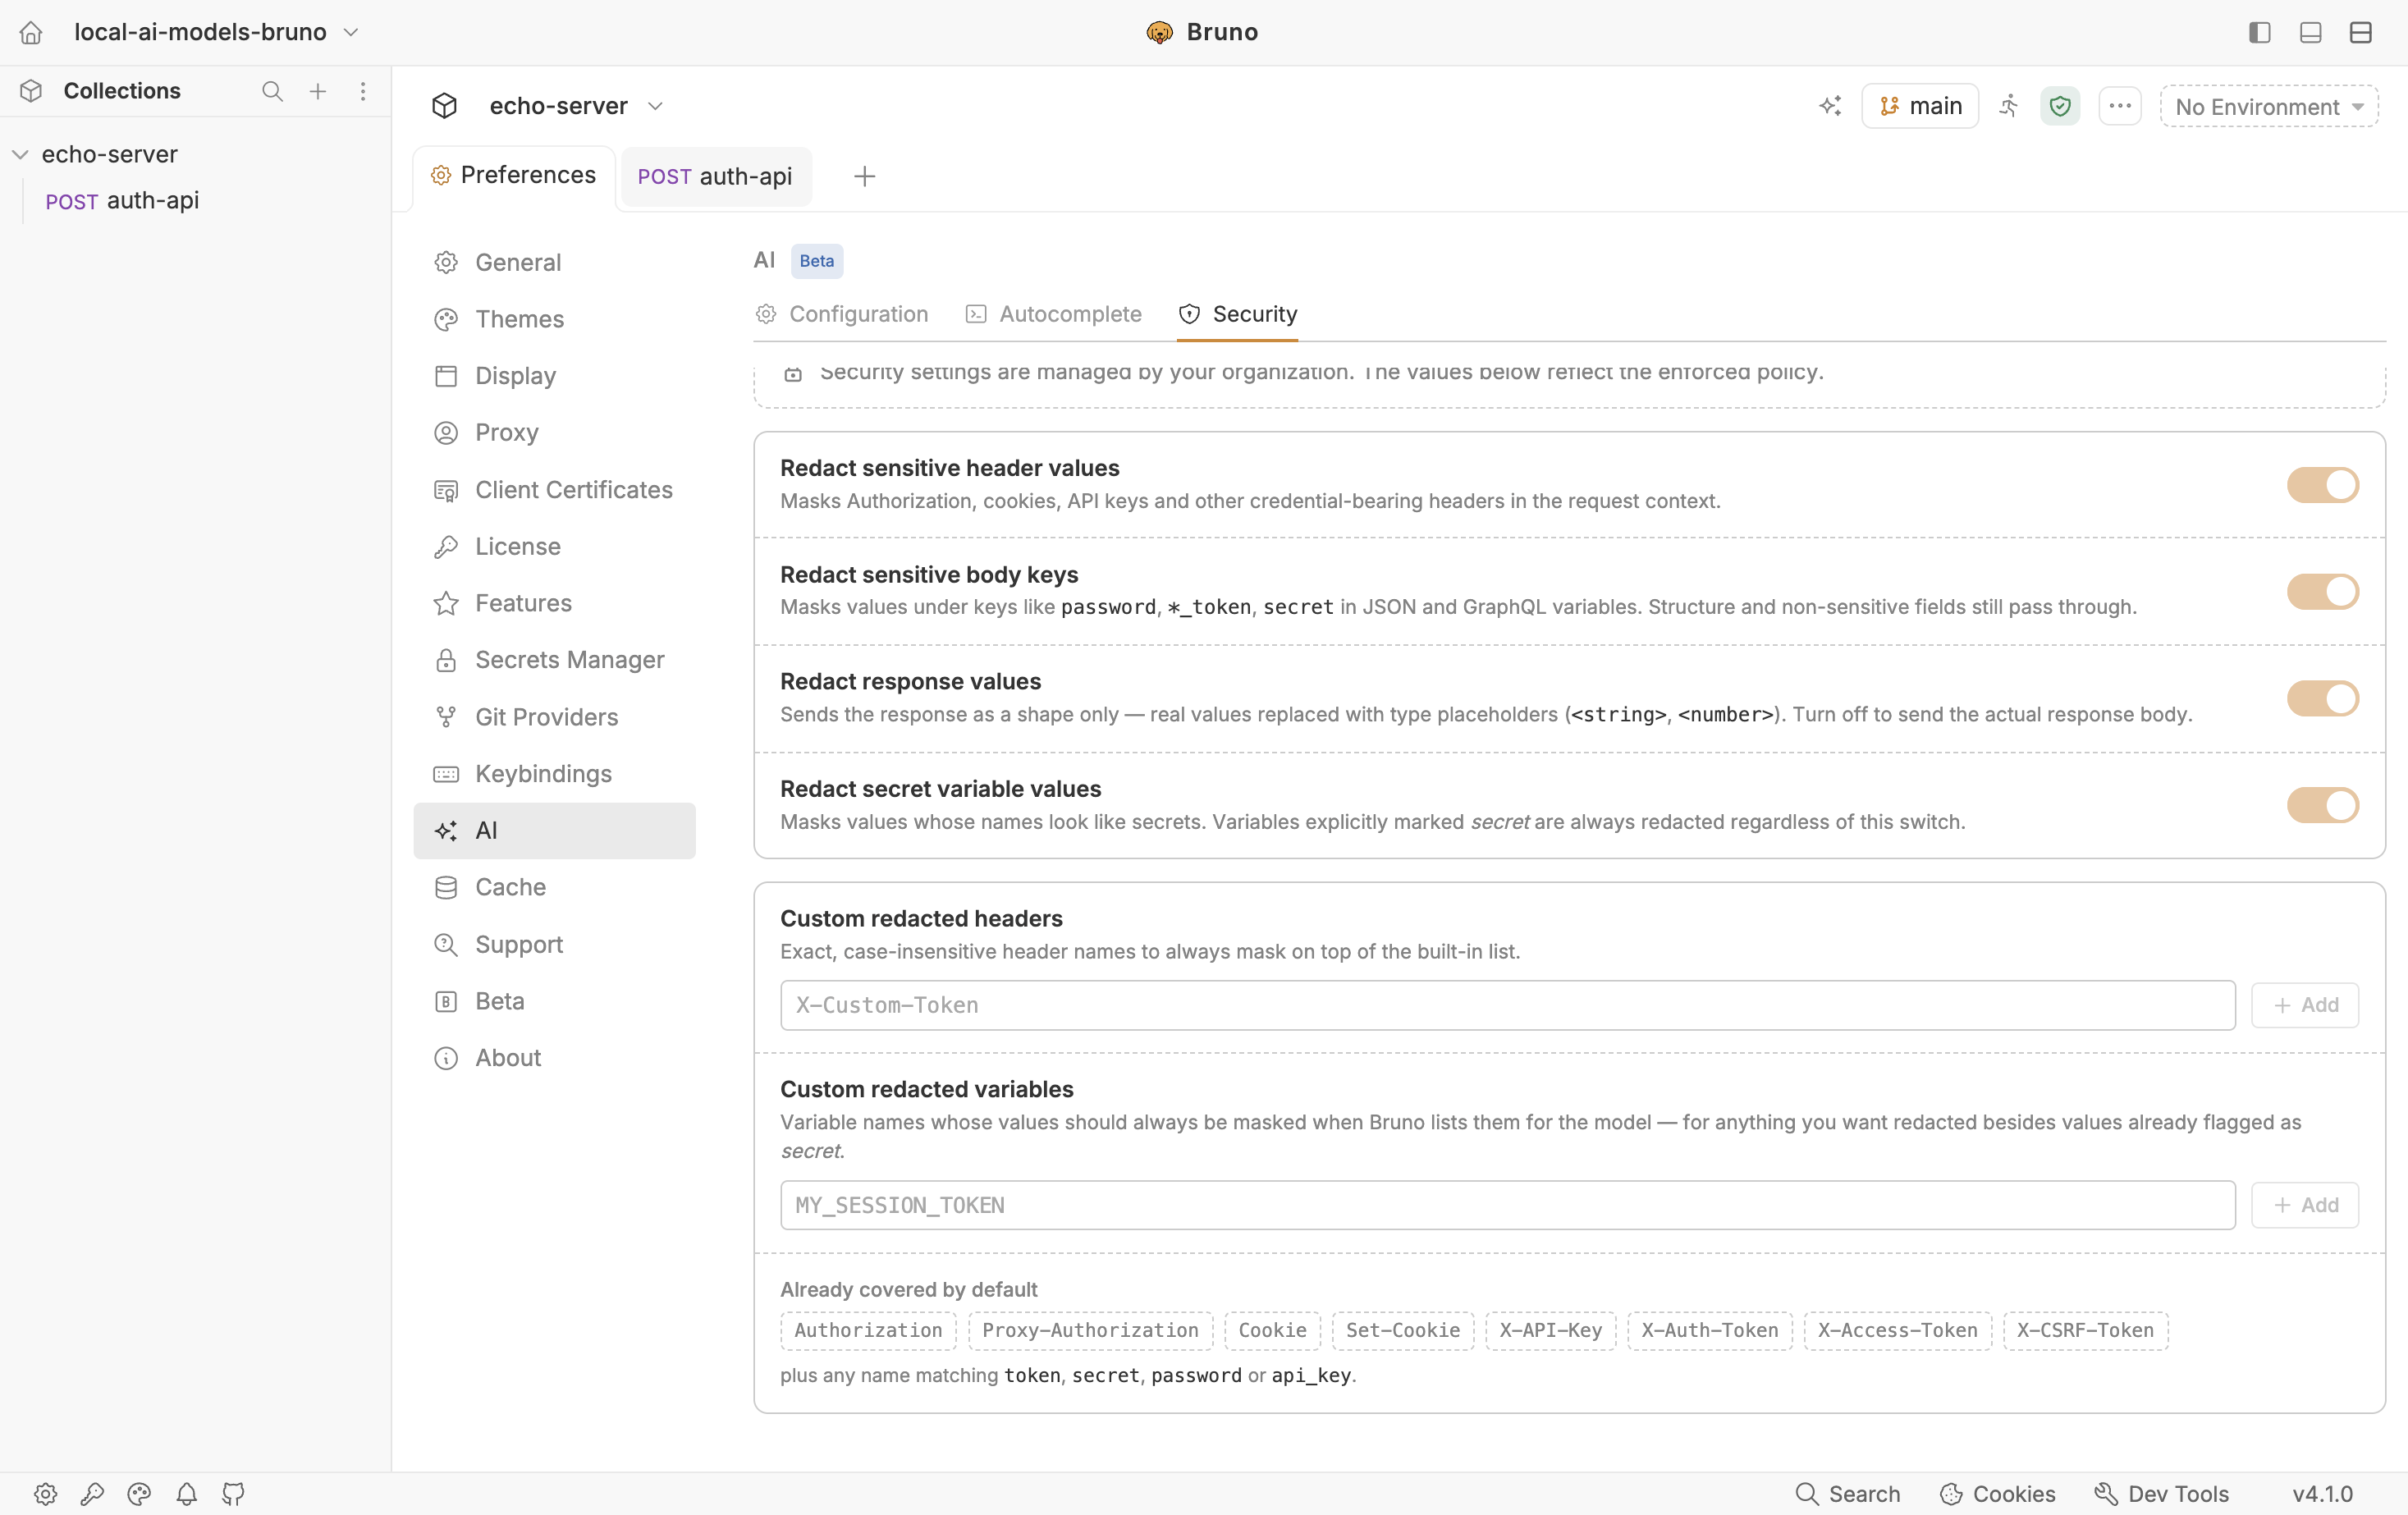
Task: Focus the X-Custom-Token header input field
Action: [1507, 1005]
